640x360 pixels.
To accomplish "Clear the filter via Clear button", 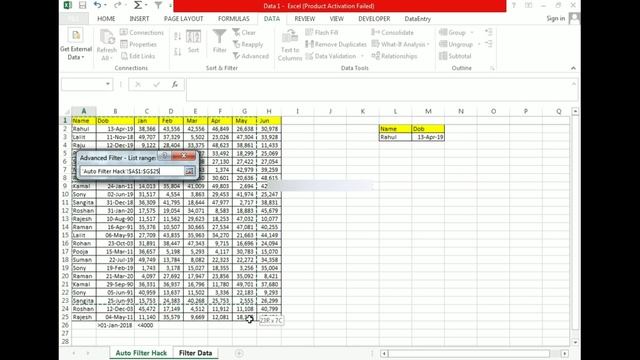I will click(x=244, y=32).
